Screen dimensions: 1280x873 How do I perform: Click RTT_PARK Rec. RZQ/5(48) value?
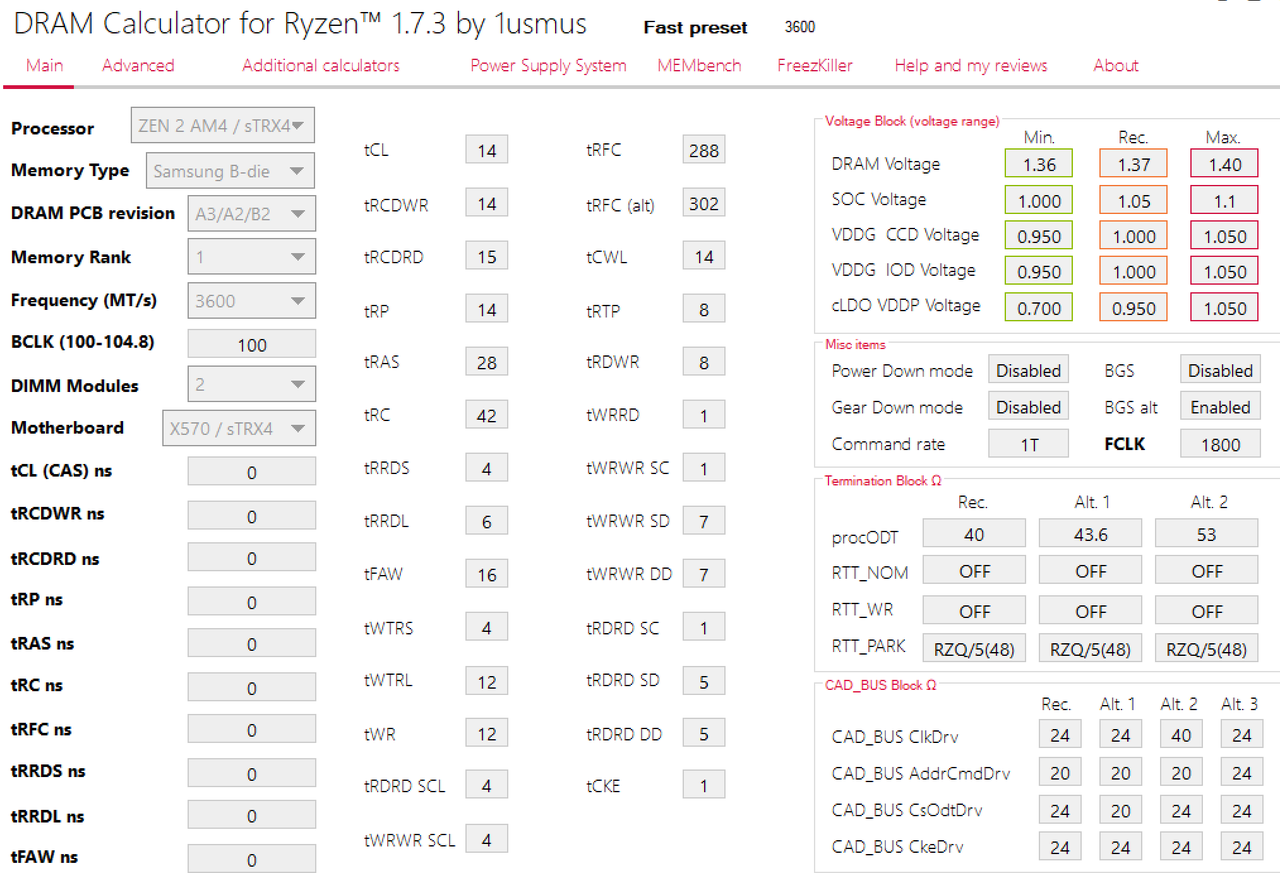(x=974, y=648)
